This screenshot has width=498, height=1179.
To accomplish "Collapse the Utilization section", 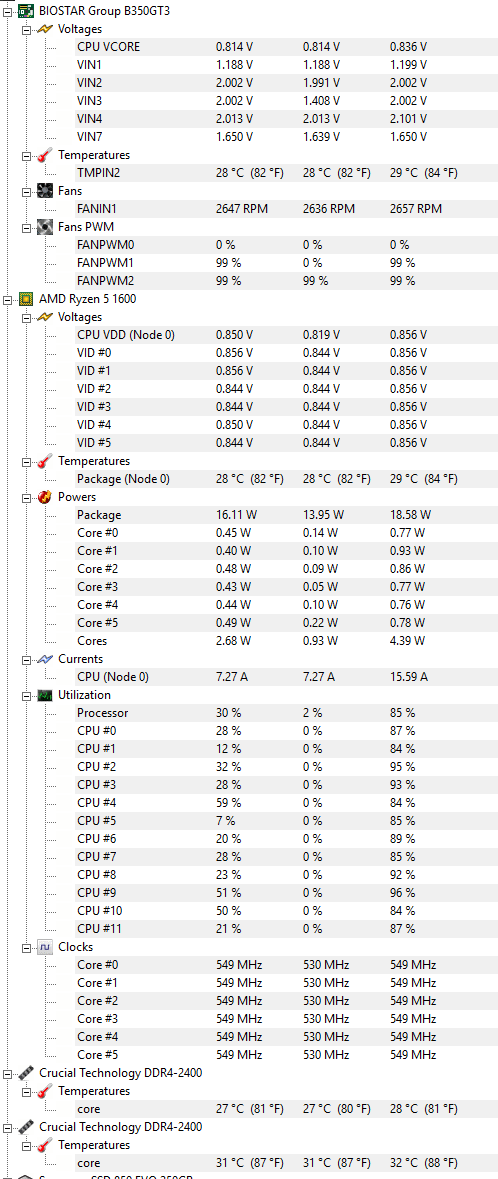I will [x=27, y=696].
